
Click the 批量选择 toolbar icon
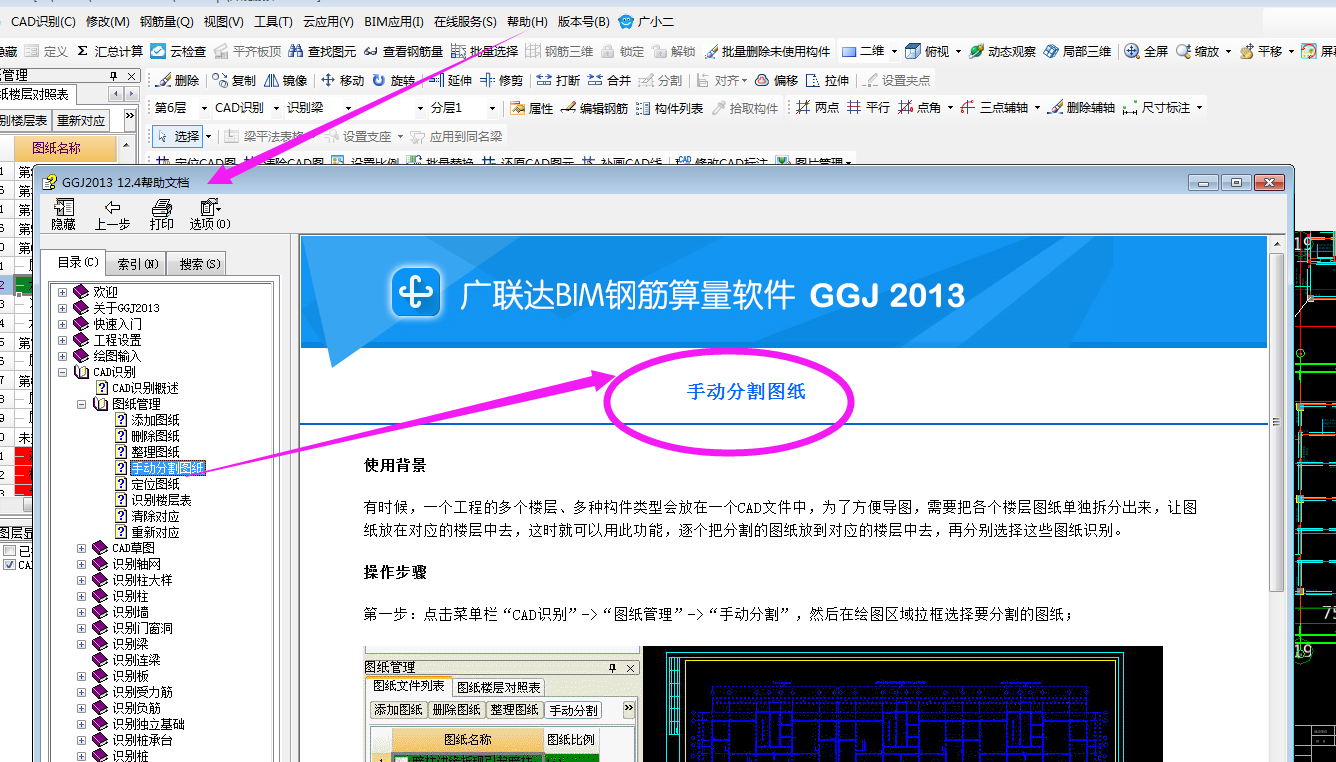click(x=459, y=51)
